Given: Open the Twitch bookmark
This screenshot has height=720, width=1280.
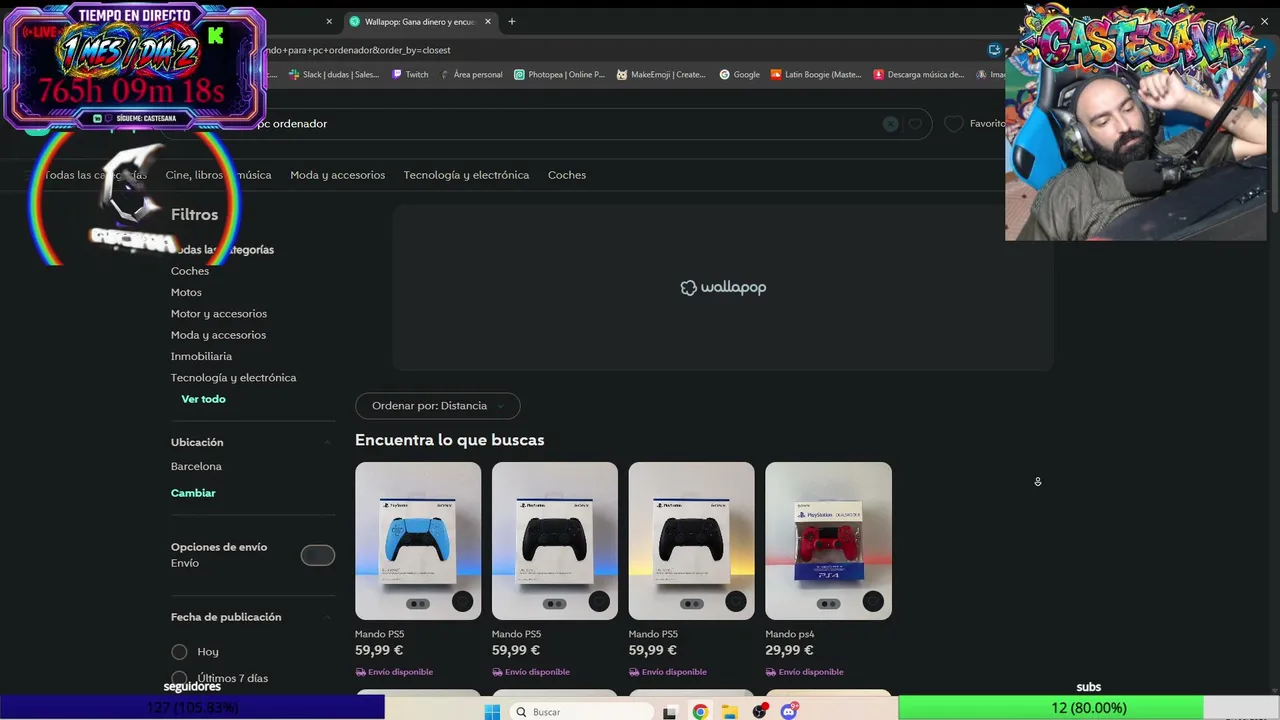Looking at the screenshot, I should coord(410,74).
